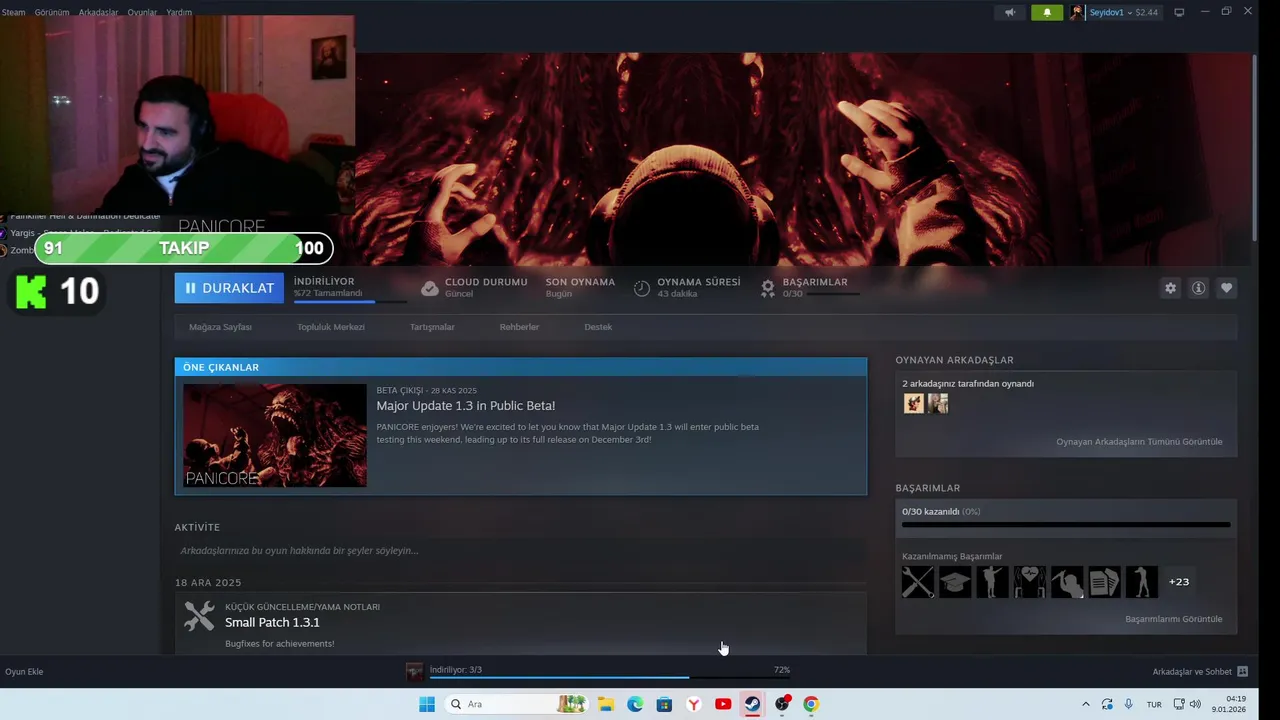Image resolution: width=1280 pixels, height=720 pixels.
Task: Pause download with DURAKLAT button
Action: click(229, 288)
